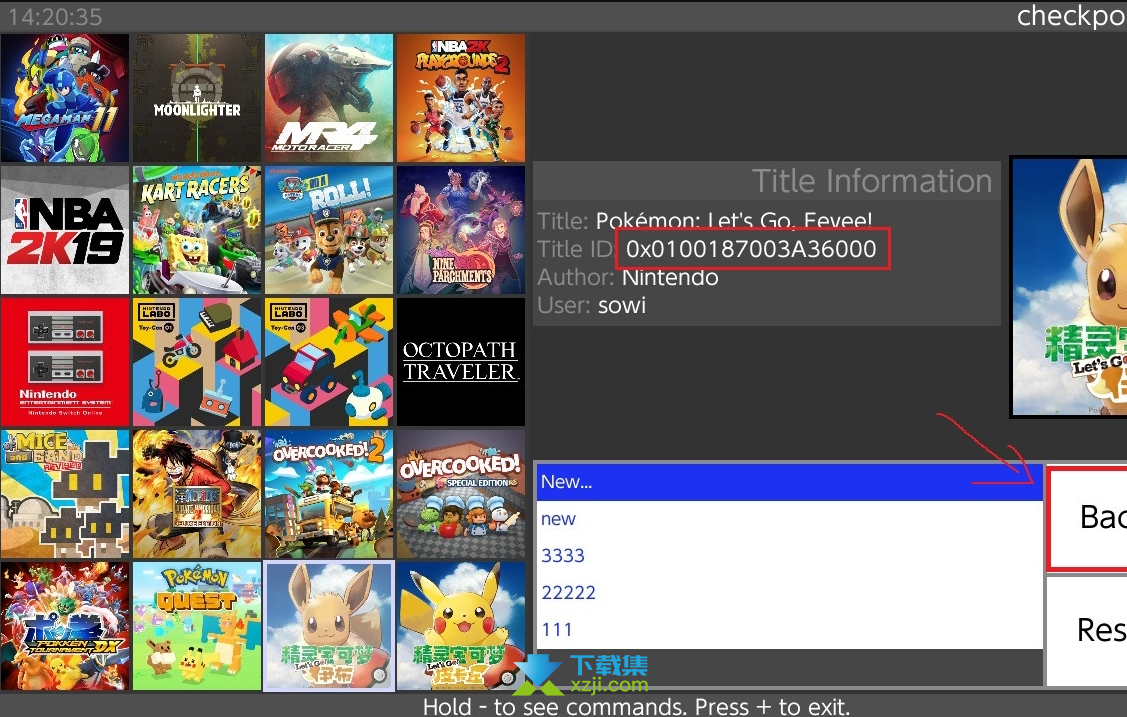
Task: Select the Let's Go Pikachu icon
Action: point(461,626)
